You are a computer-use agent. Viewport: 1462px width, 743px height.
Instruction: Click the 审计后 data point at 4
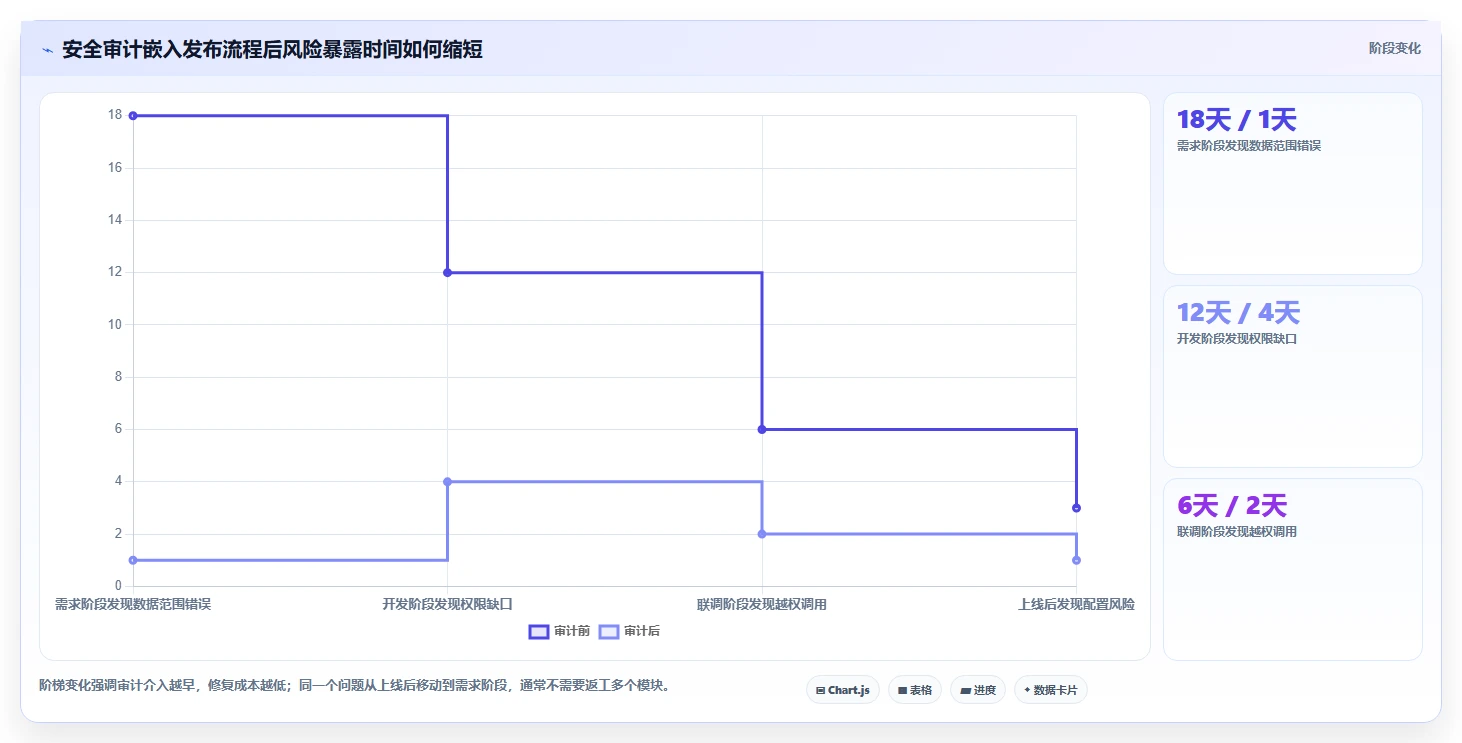447,481
